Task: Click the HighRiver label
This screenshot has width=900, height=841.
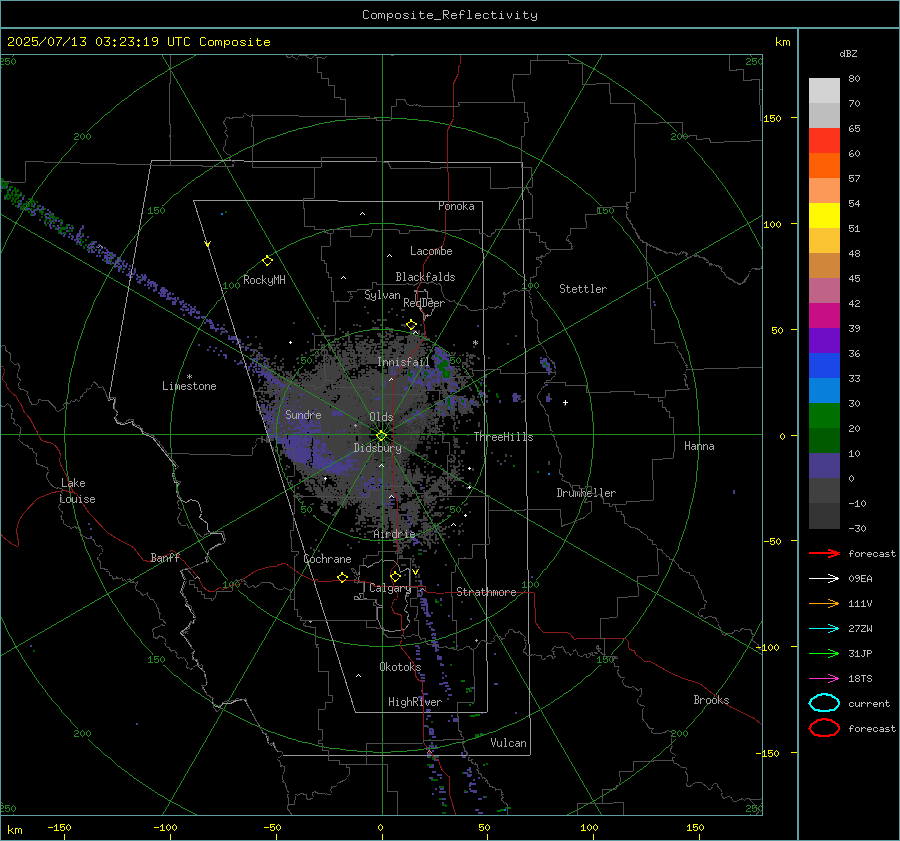Action: pyautogui.click(x=414, y=702)
